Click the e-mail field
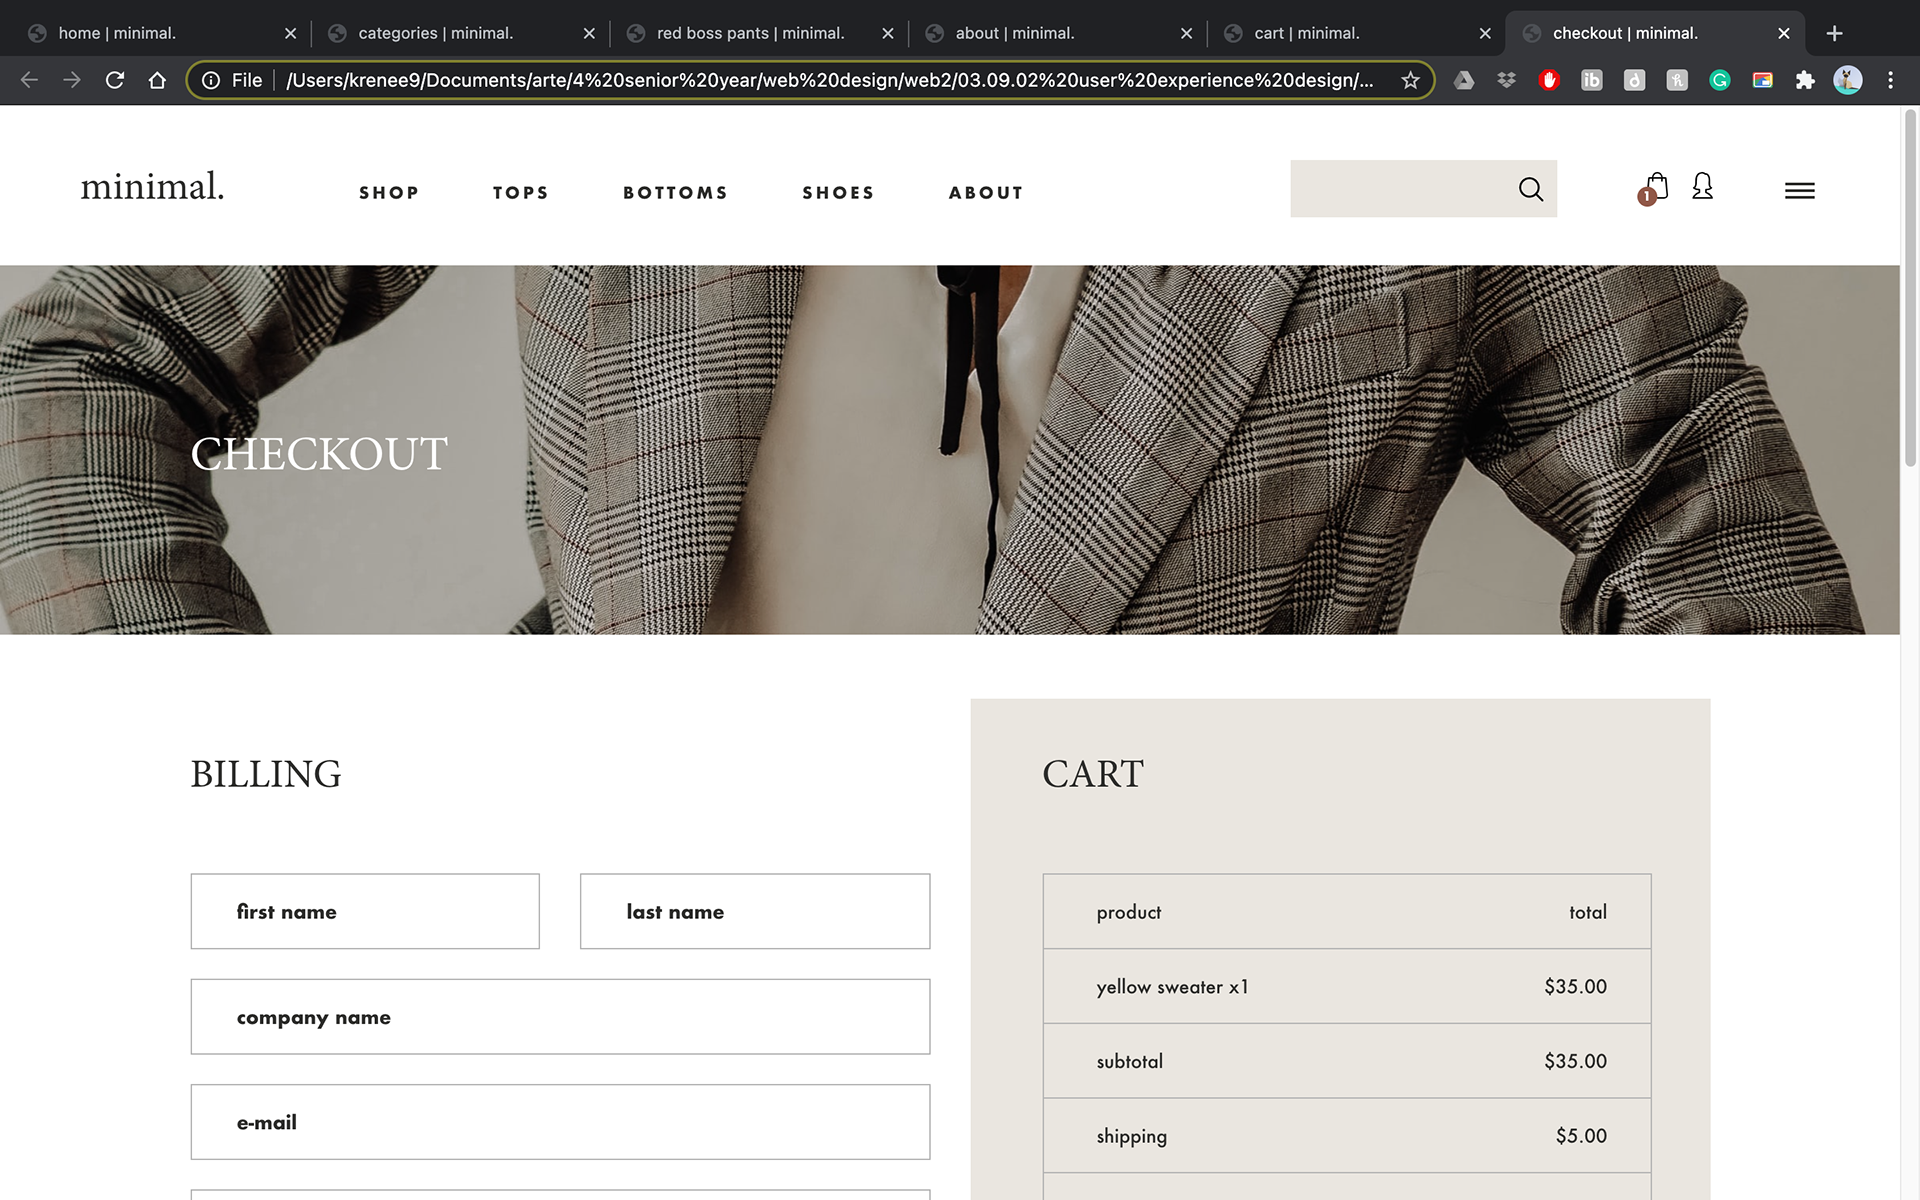The height and width of the screenshot is (1200, 1920). [x=560, y=1122]
